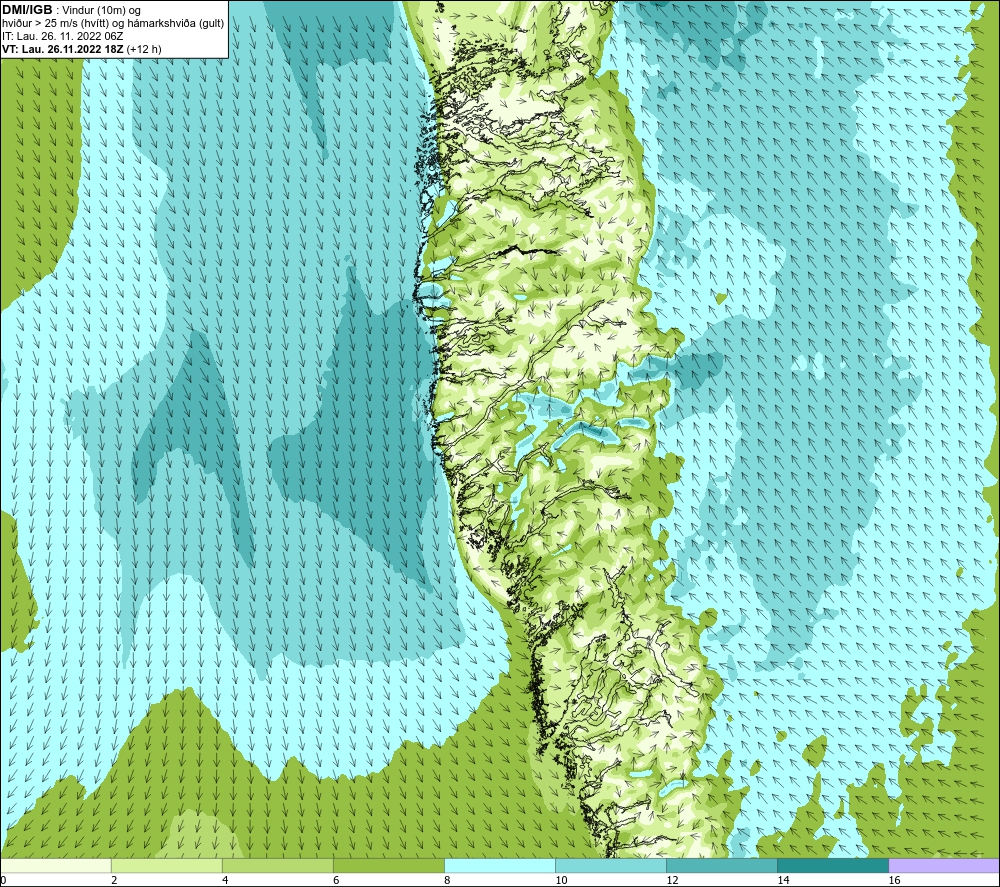Click the legend value label 16
This screenshot has height=887, width=1000.
894,881
